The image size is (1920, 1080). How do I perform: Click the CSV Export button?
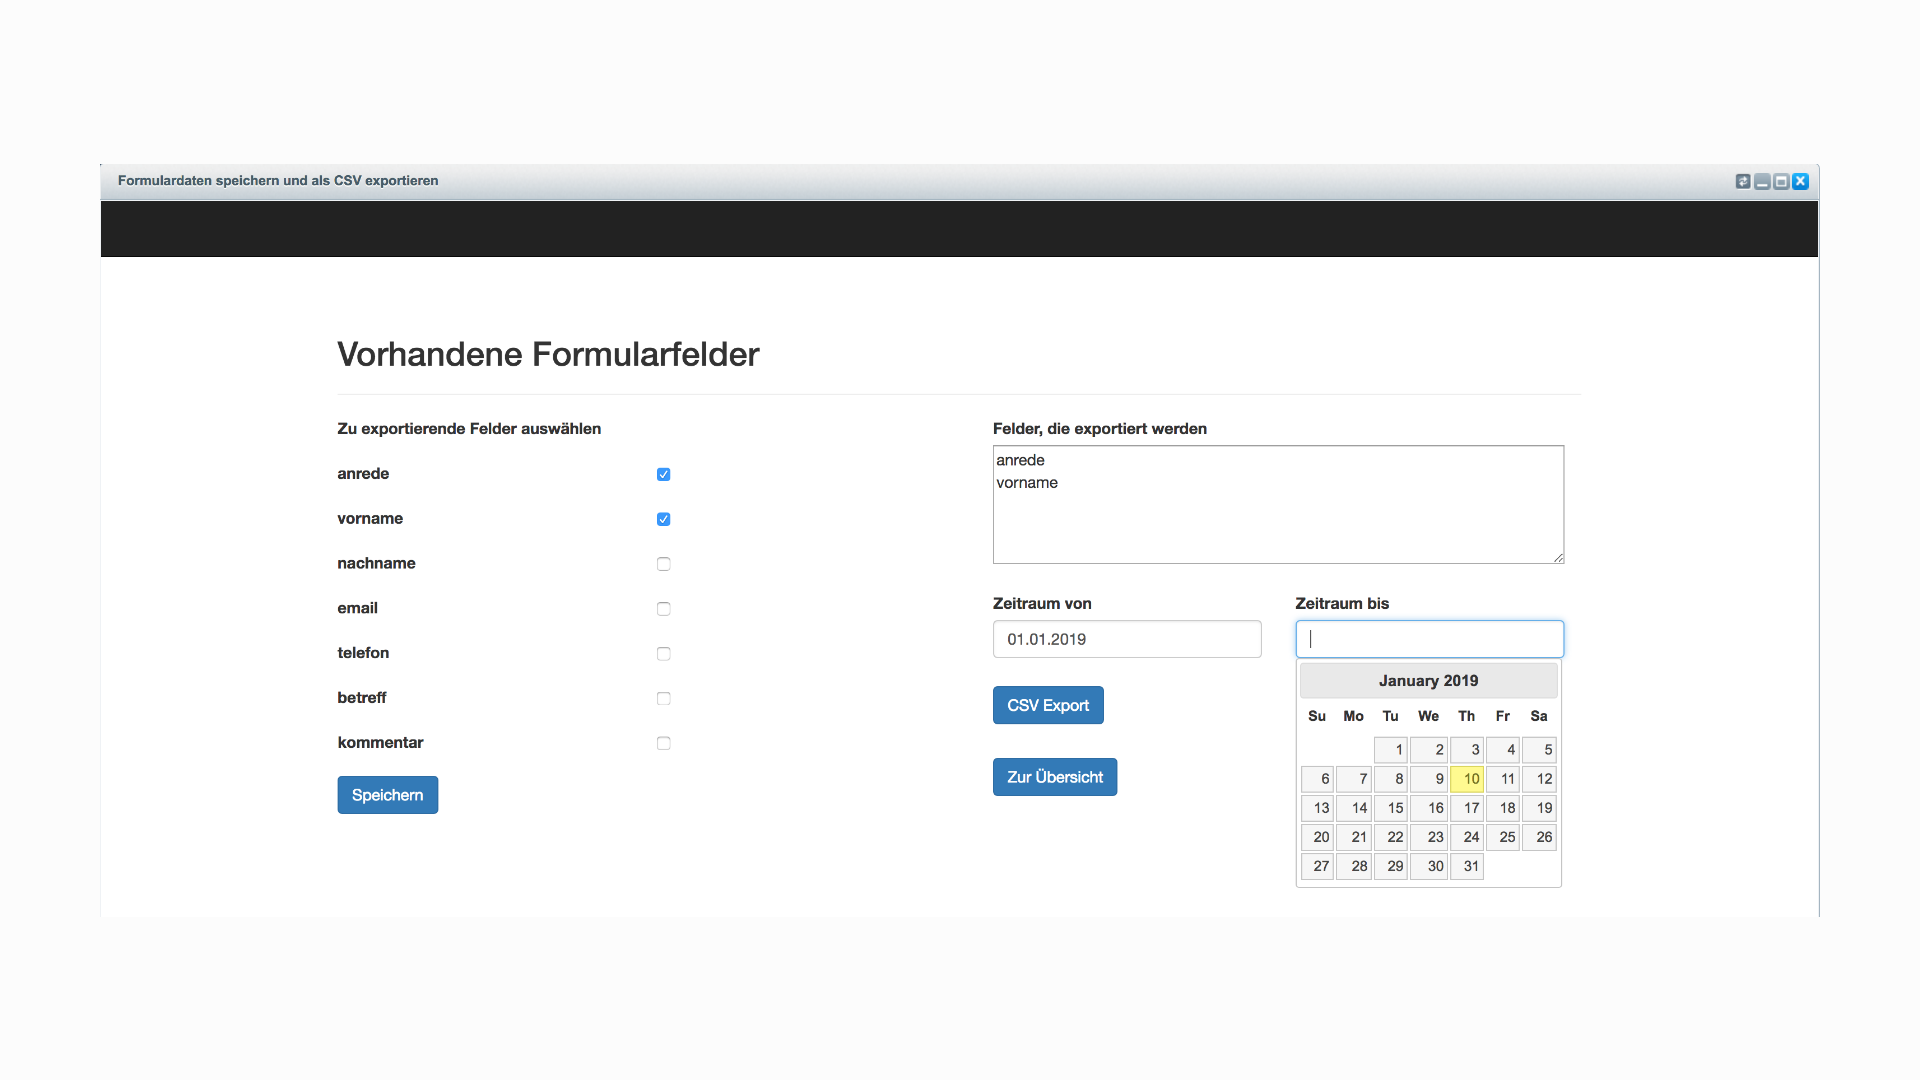(x=1047, y=705)
